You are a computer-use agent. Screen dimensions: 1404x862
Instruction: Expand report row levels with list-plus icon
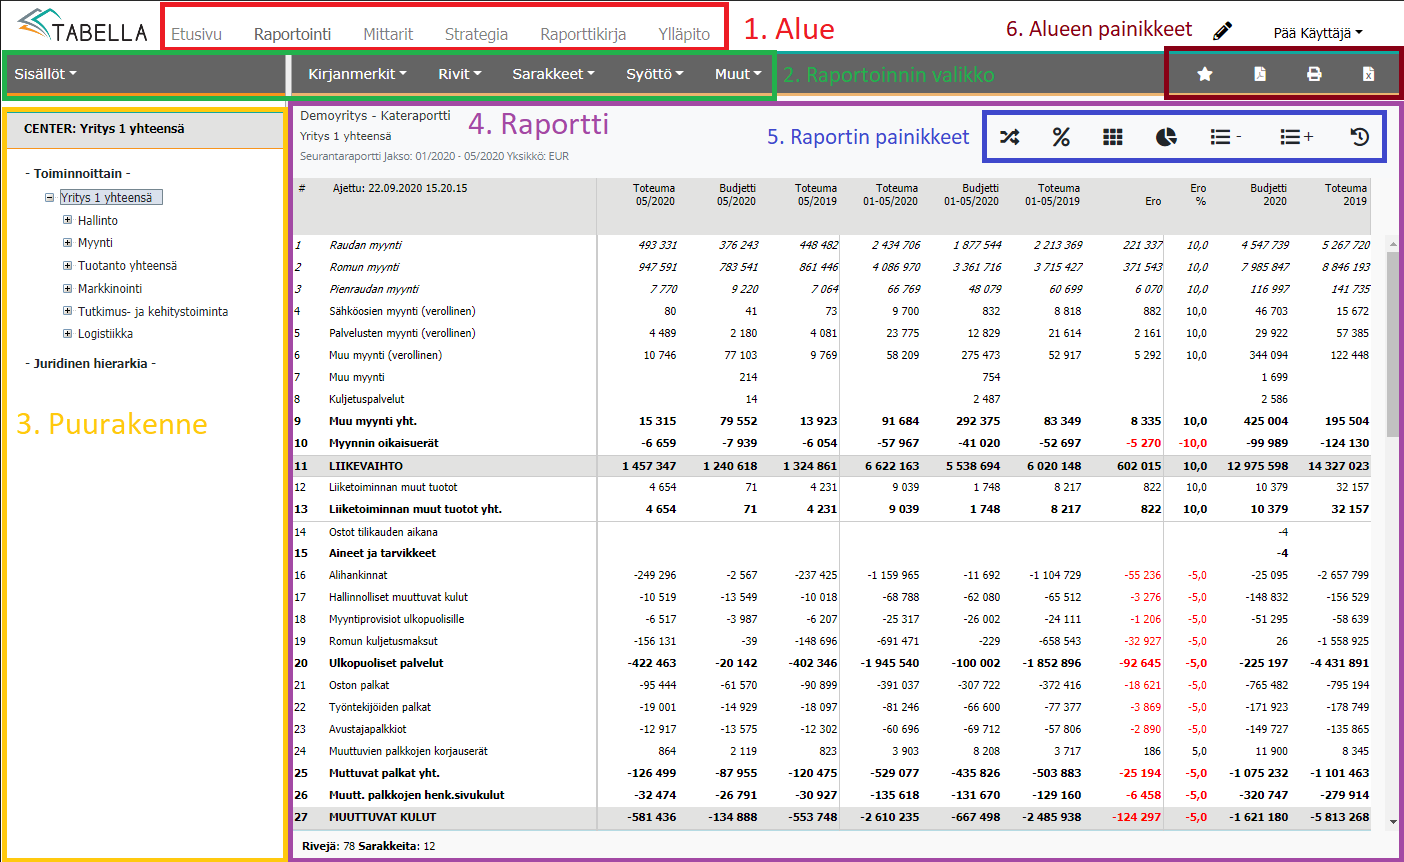pos(1292,136)
